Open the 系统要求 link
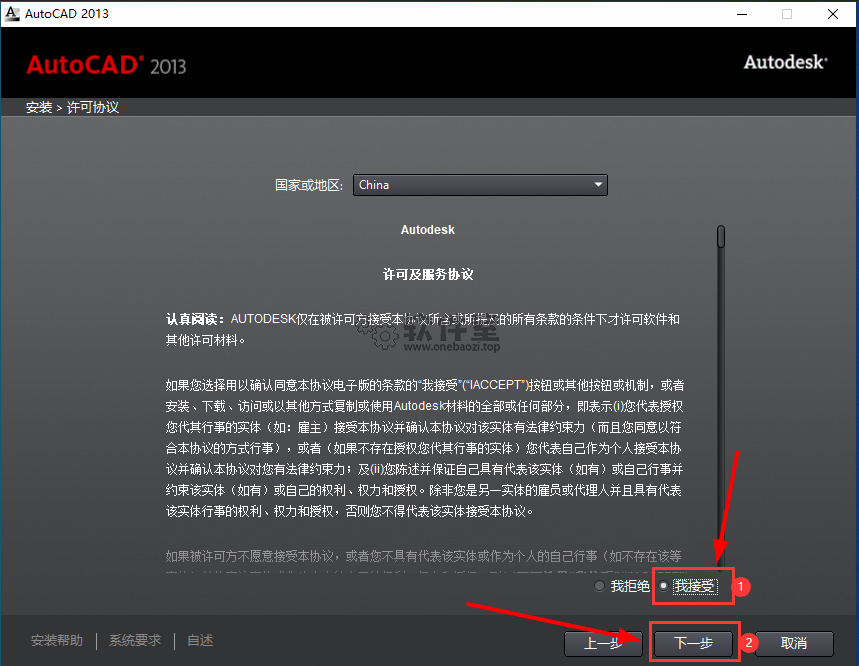 point(135,640)
